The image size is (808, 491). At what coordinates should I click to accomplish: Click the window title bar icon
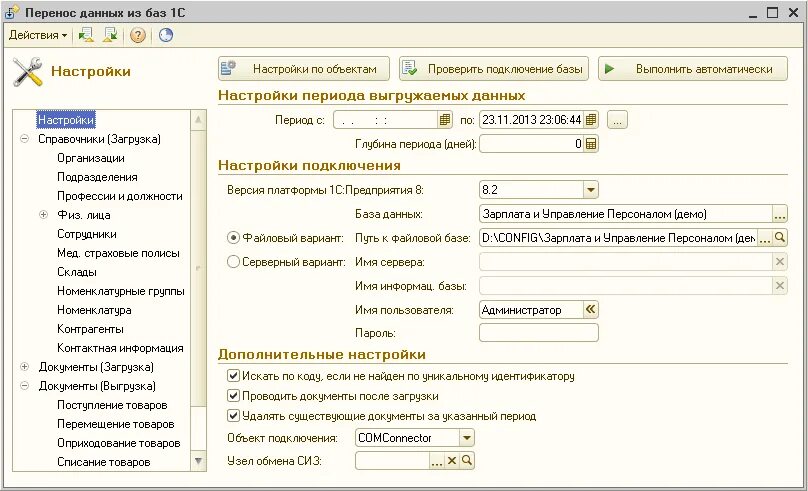(12, 12)
